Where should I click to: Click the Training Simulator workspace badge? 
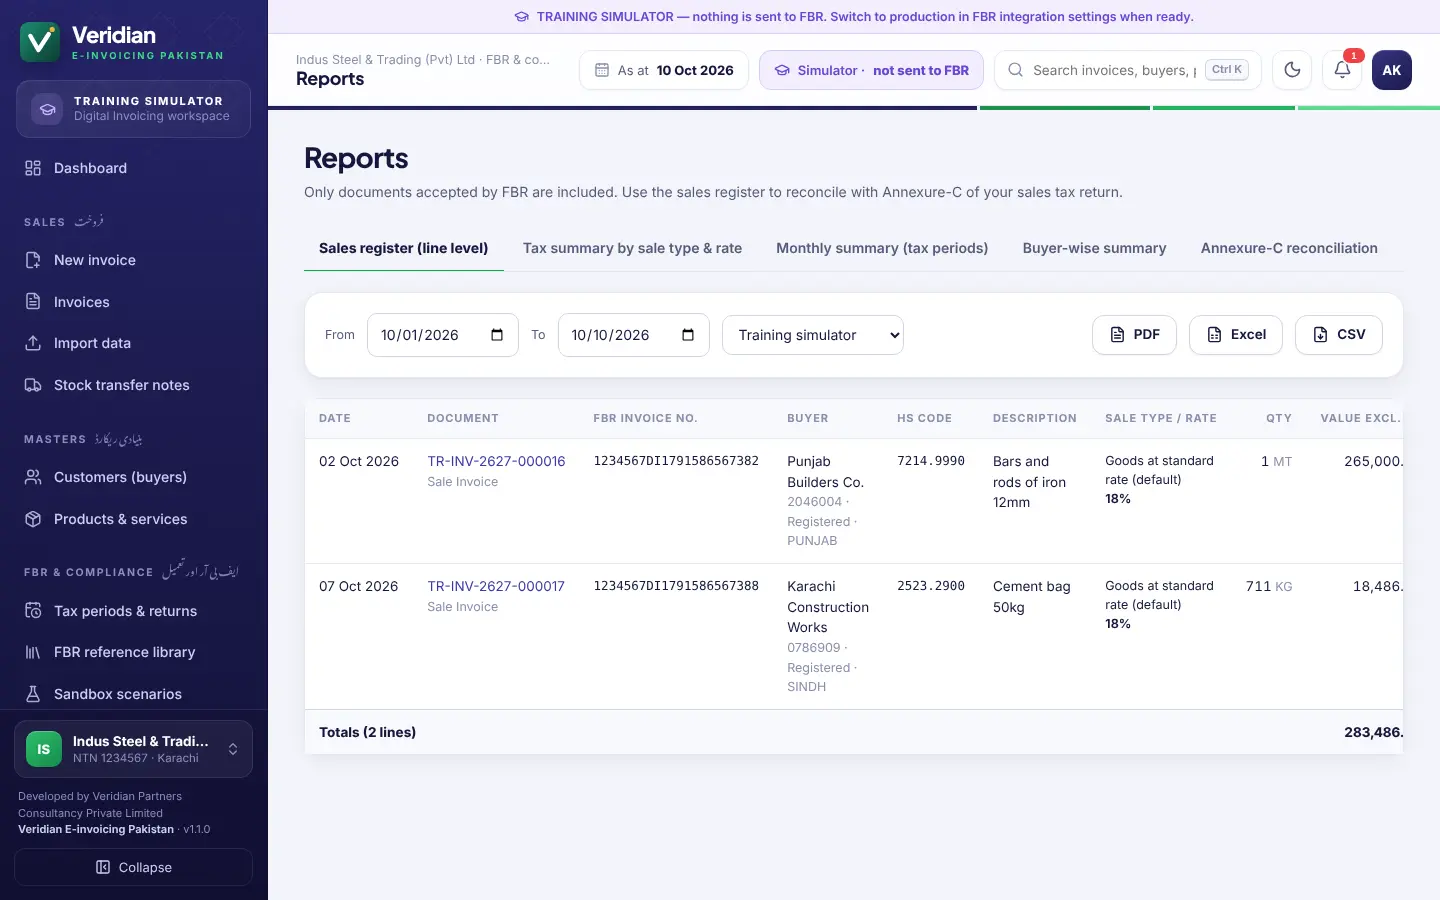(133, 109)
